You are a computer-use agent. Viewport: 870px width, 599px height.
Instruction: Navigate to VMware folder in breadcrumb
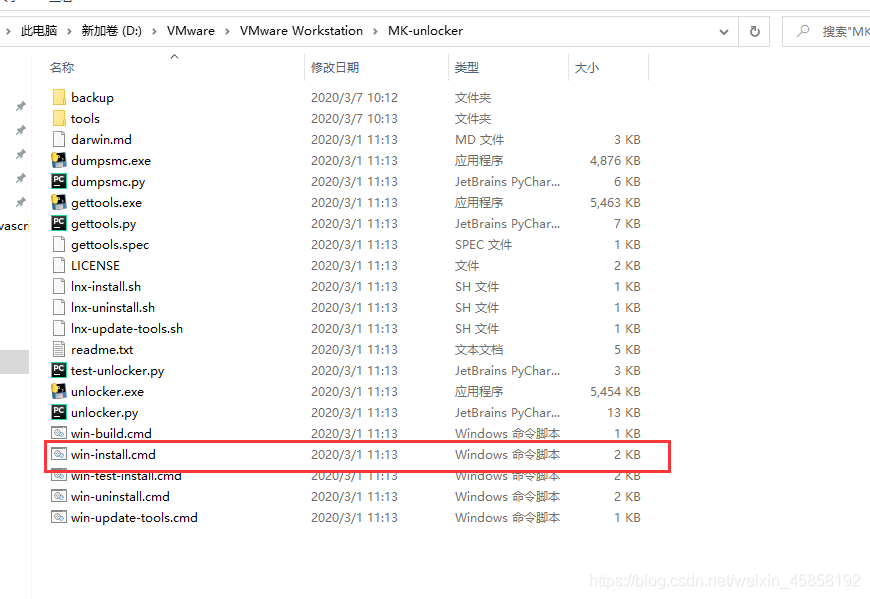click(191, 31)
